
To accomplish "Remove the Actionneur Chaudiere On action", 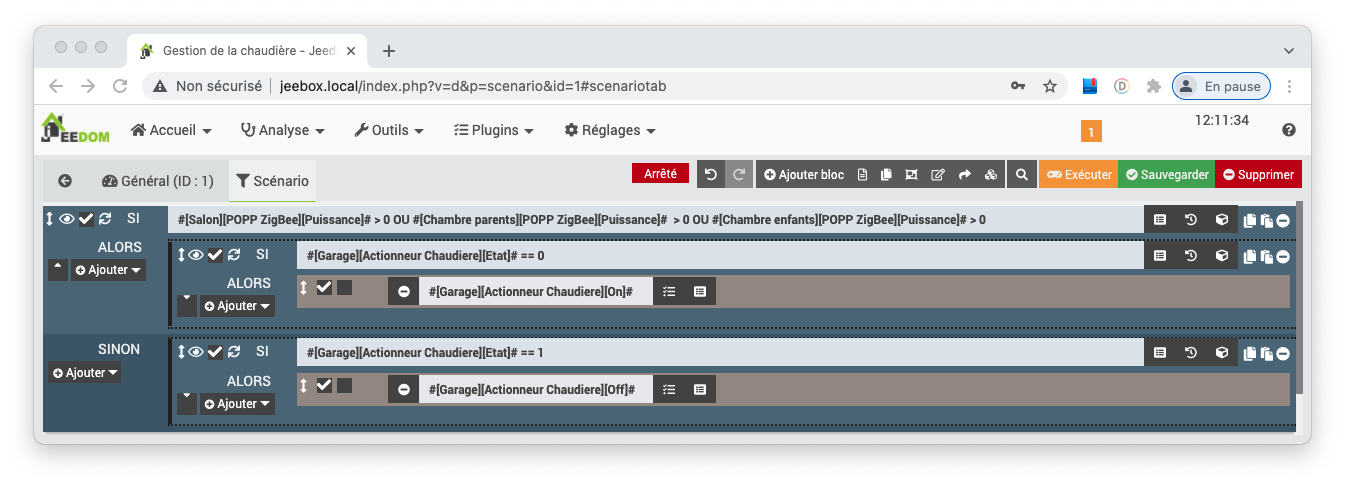I will click(403, 291).
